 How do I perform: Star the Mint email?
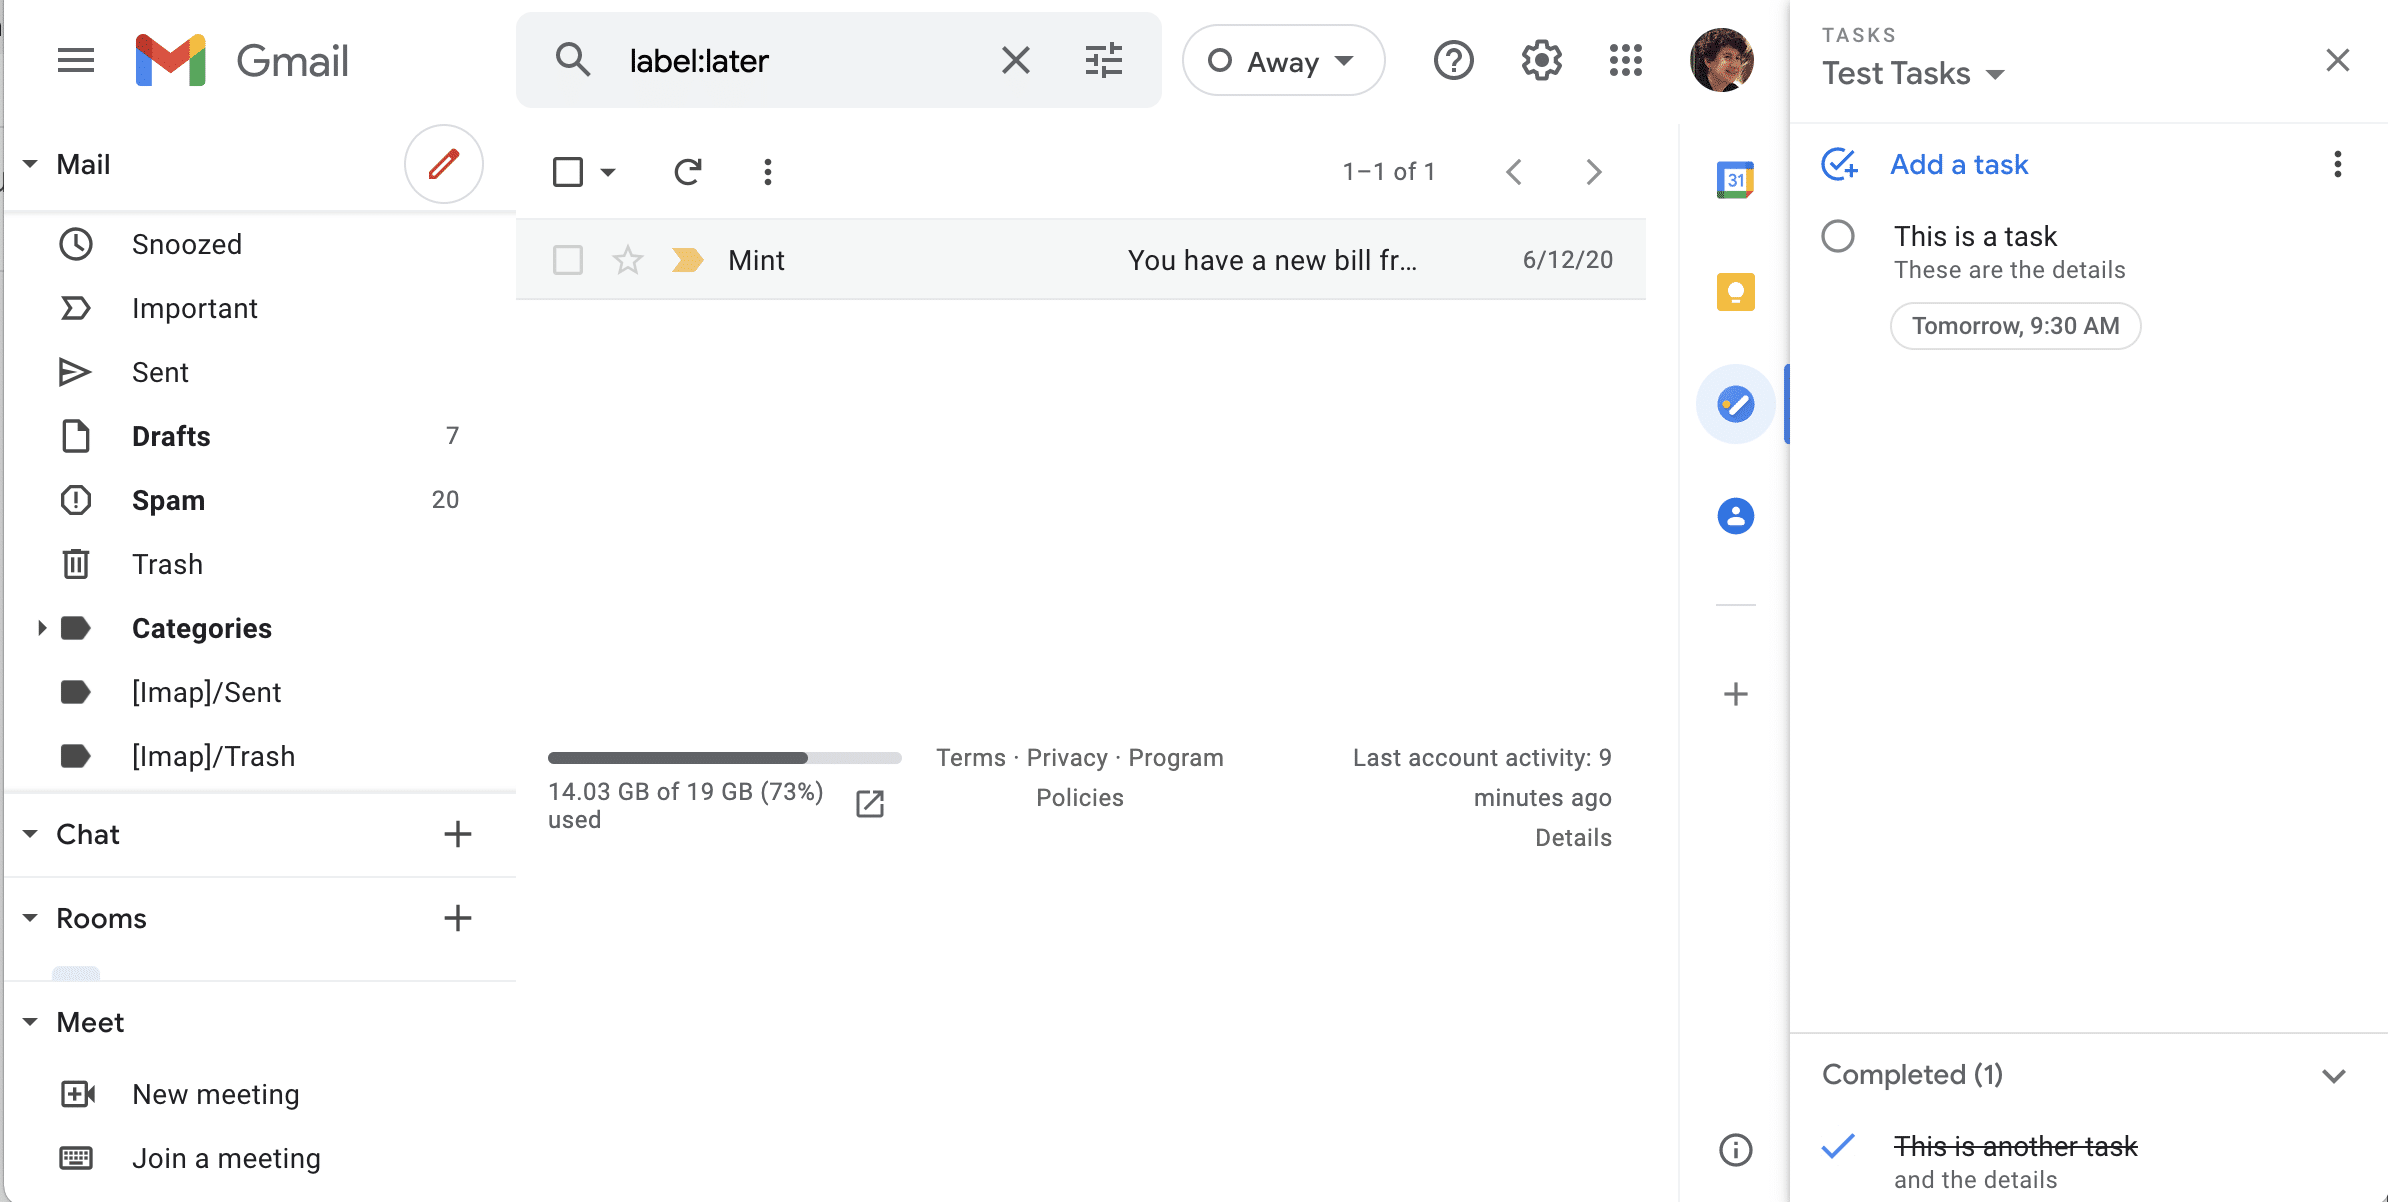point(628,260)
